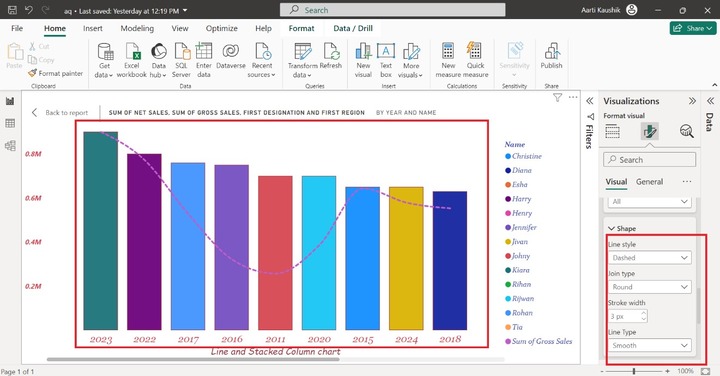Click Format painter
Screen dimensions: 720x376
click(x=56, y=73)
